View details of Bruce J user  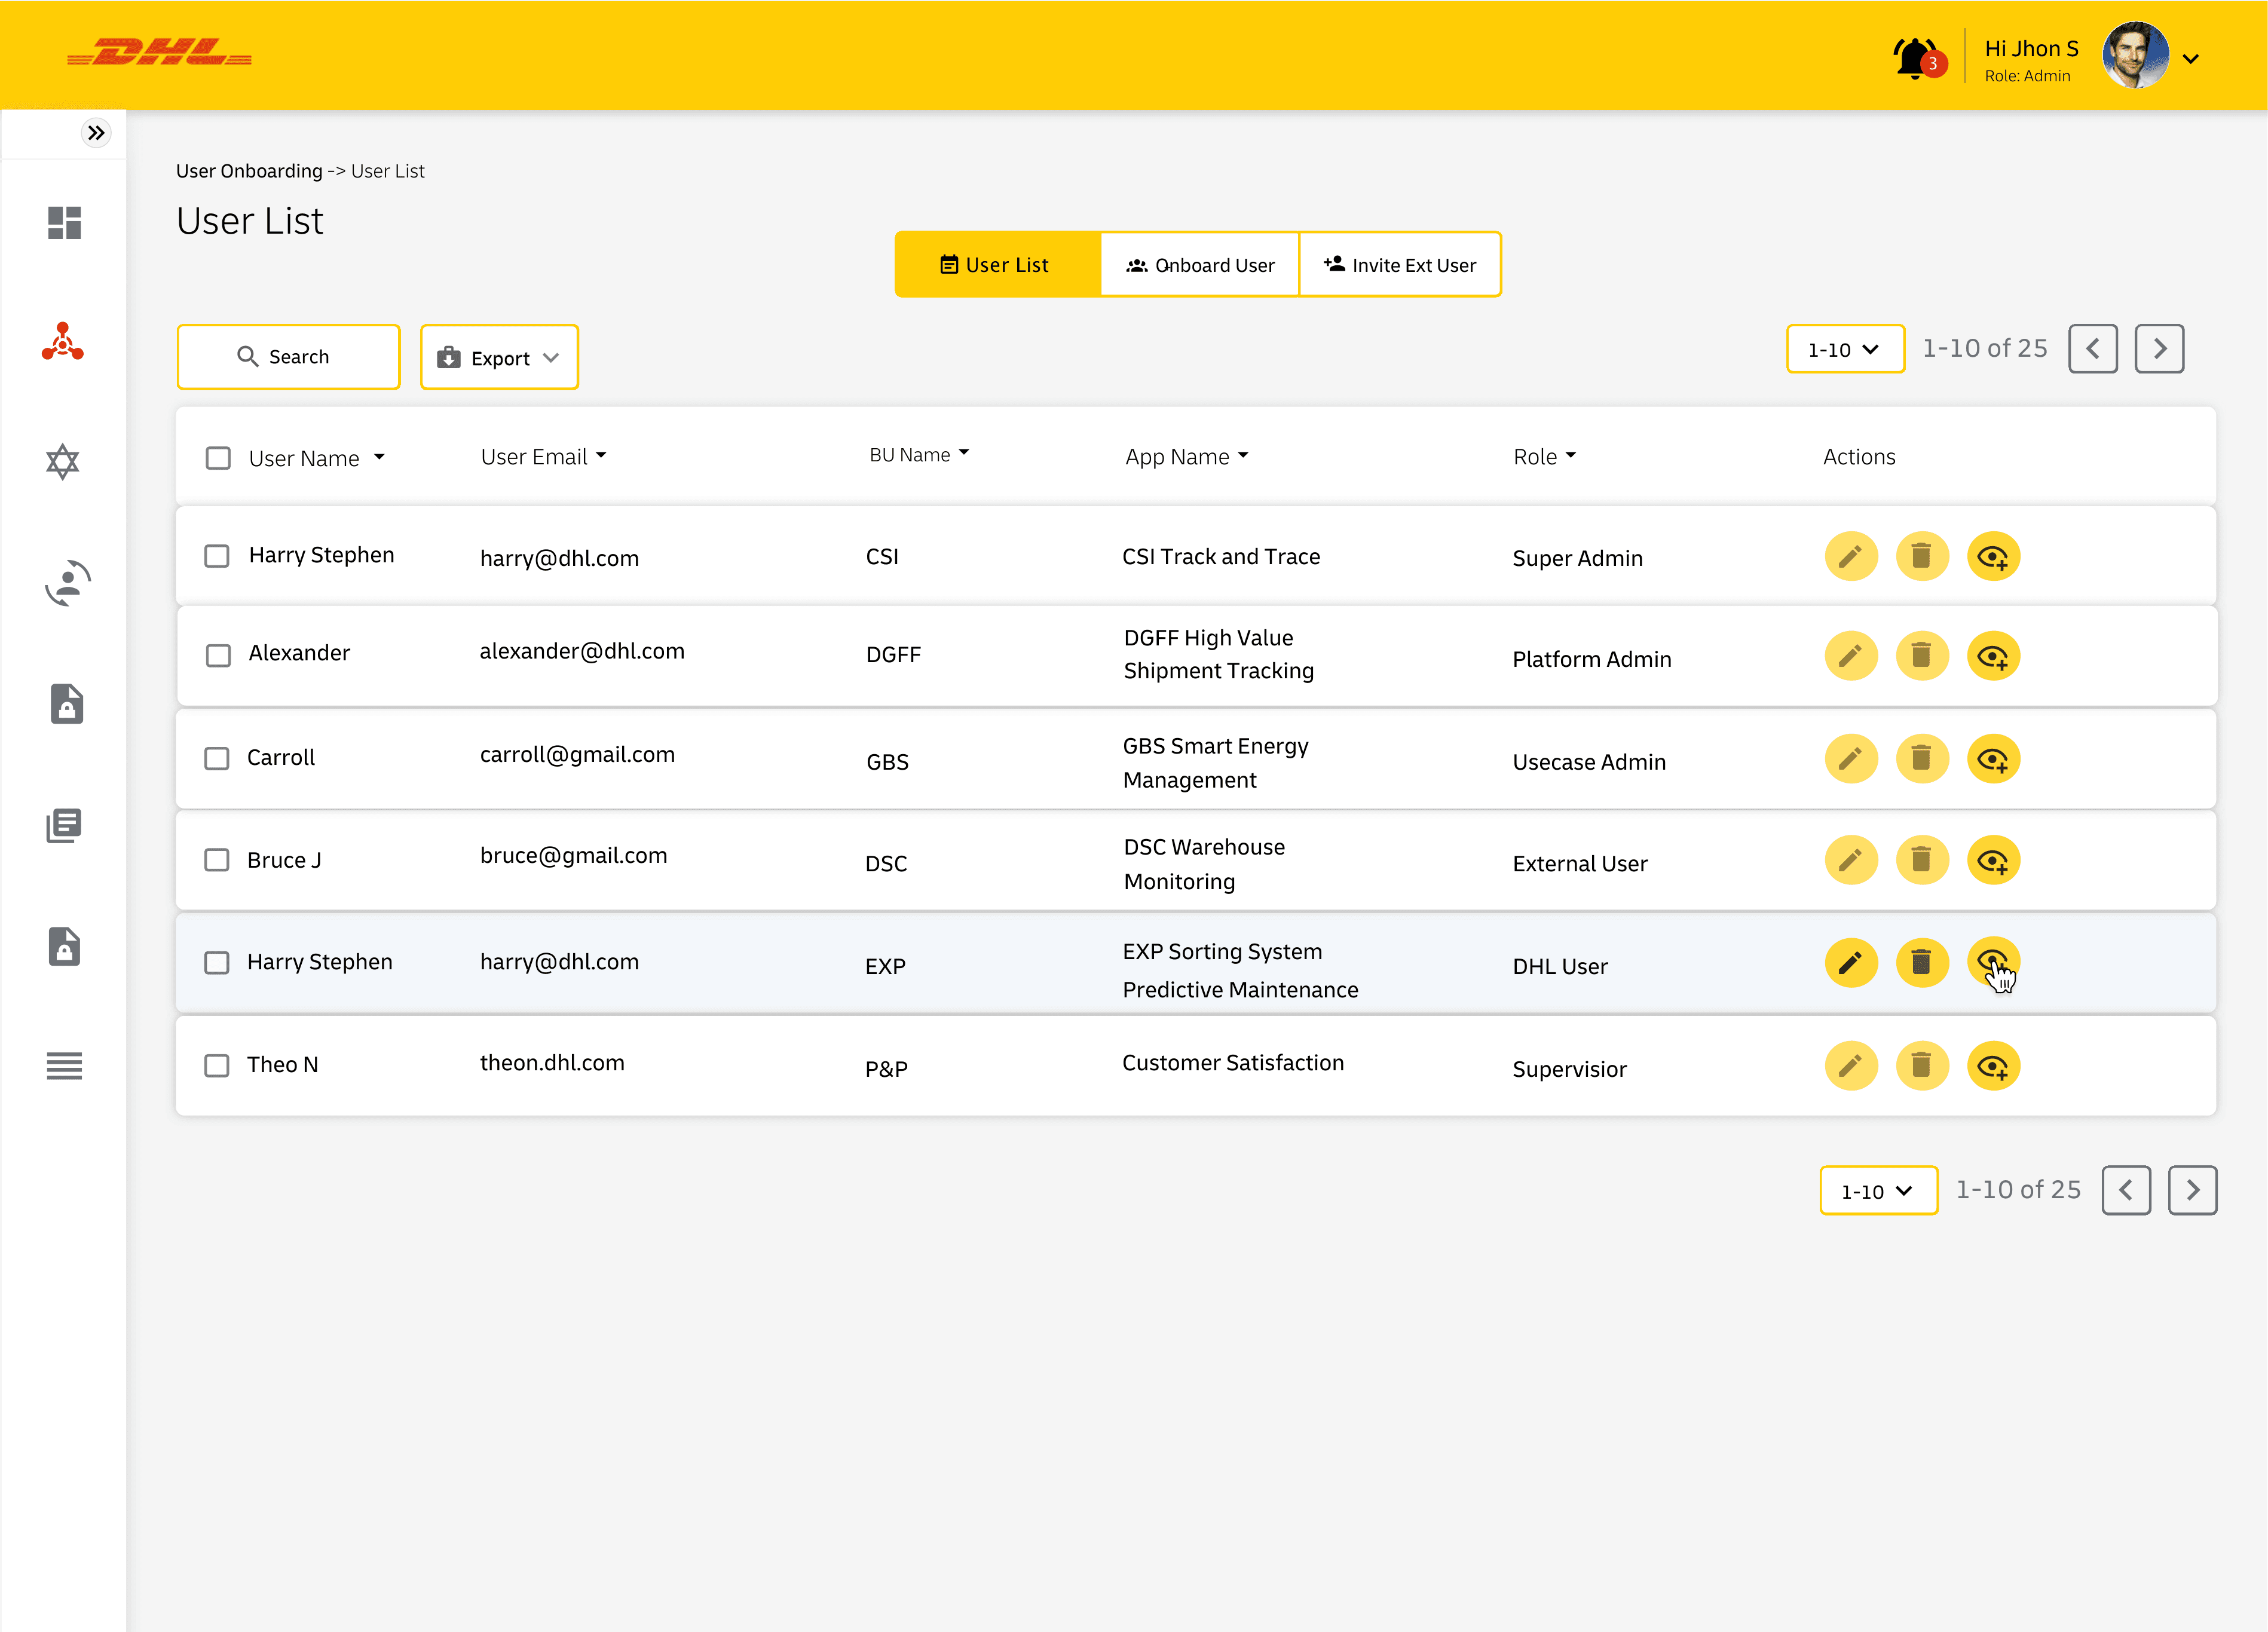coord(1993,860)
